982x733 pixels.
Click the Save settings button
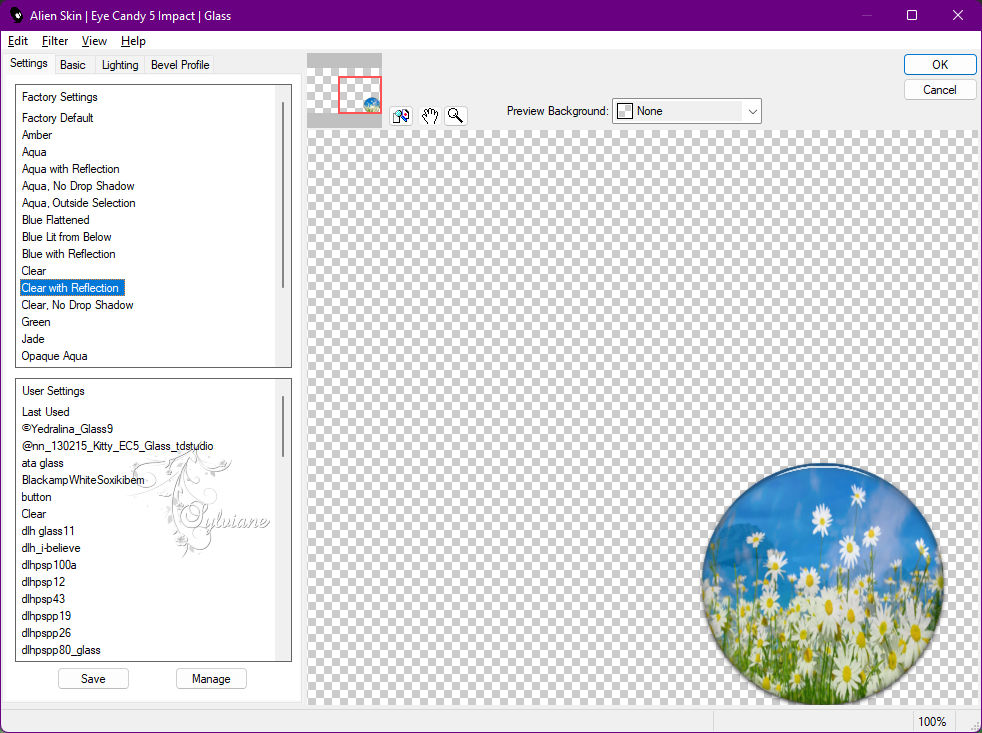tap(93, 678)
